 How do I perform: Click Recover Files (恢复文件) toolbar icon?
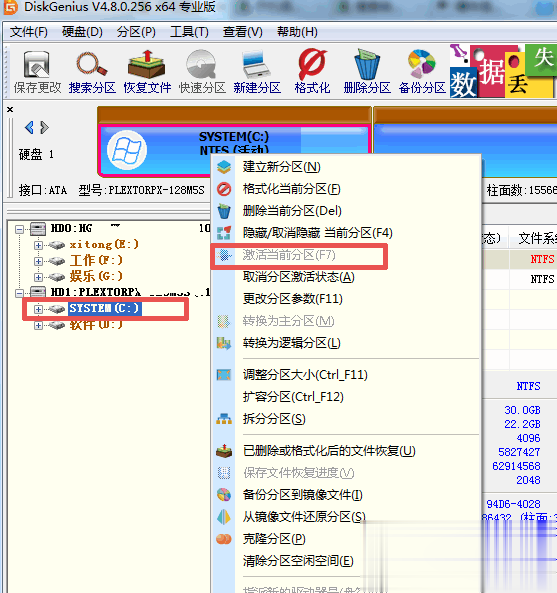click(147, 72)
